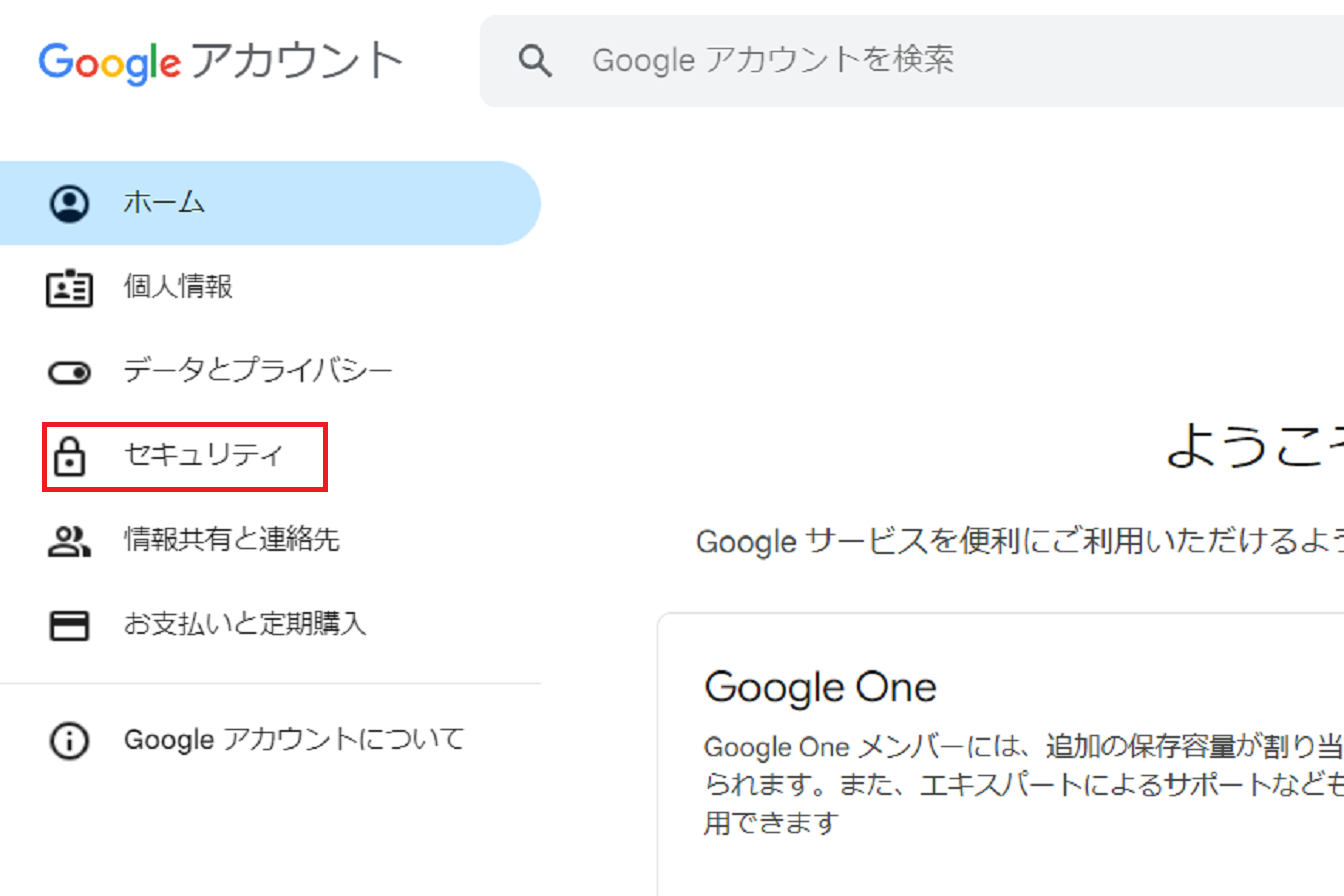Focus the Google アカウントを検索 search field

click(x=900, y=61)
